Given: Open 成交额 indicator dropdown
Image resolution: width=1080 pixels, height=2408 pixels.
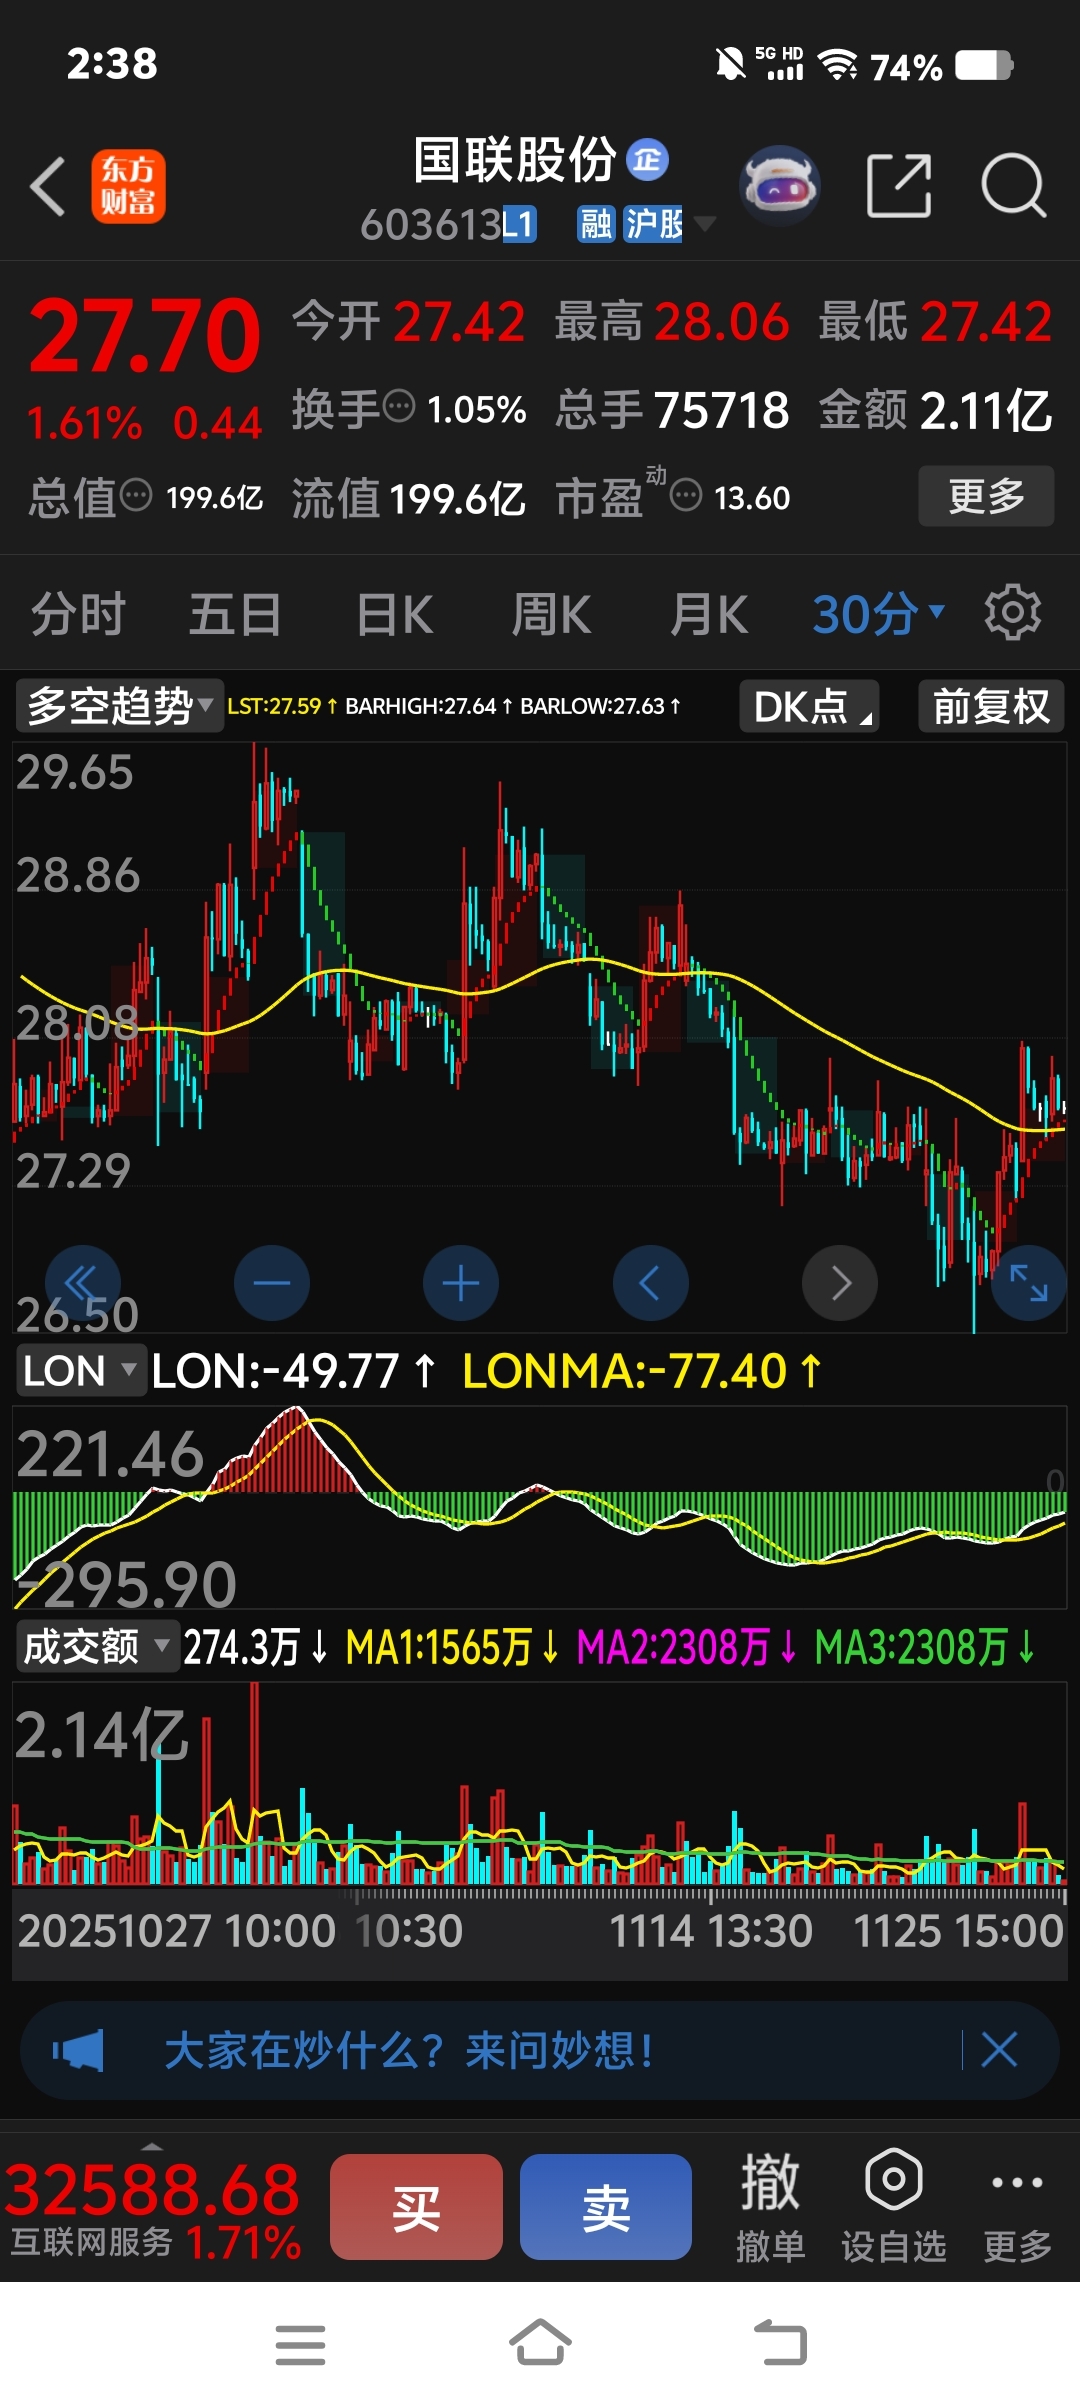Looking at the screenshot, I should click(x=97, y=1646).
